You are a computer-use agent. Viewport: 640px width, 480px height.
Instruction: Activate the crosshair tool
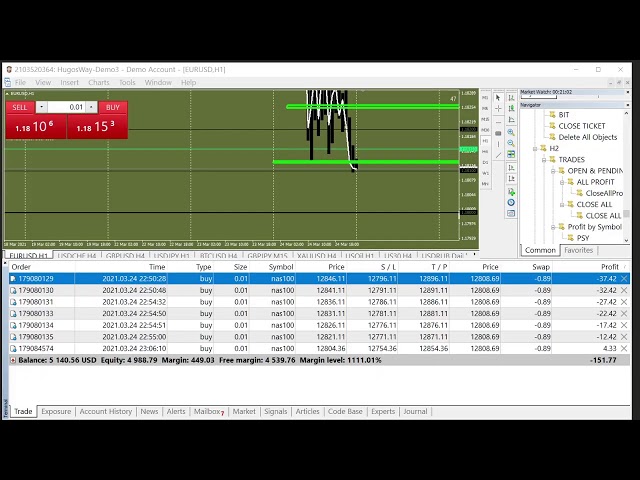point(499,108)
